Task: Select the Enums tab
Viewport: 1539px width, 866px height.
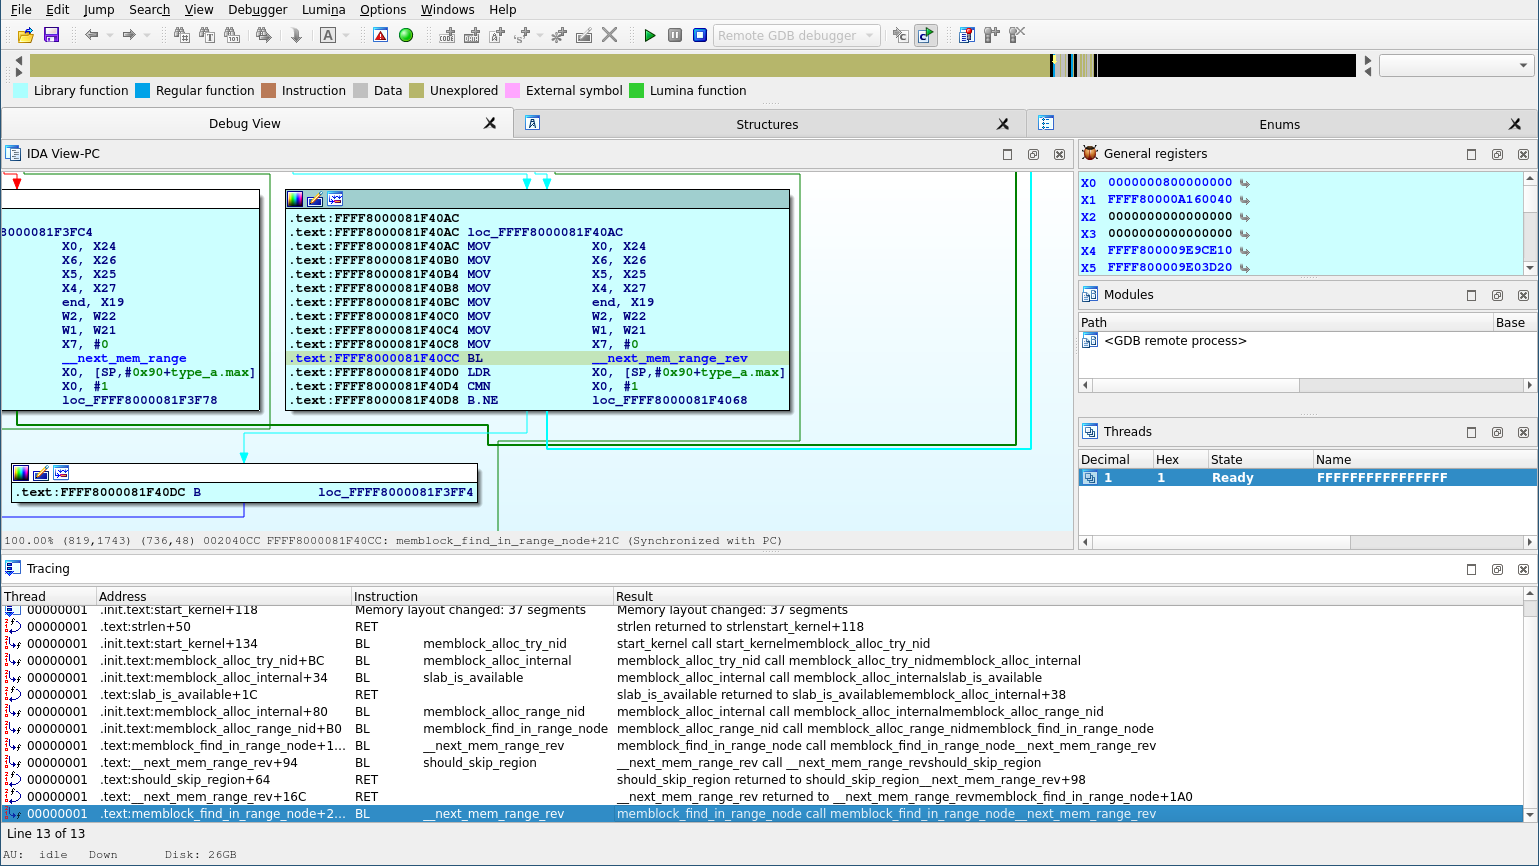Action: click(1279, 124)
